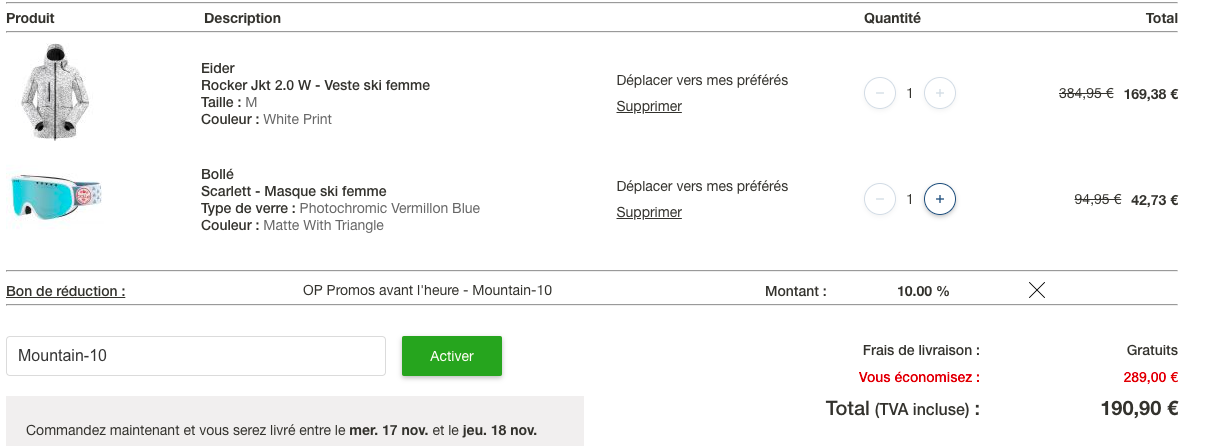Click Supprimer for the Eider jacket
This screenshot has width=1217, height=446.
pyautogui.click(x=649, y=106)
